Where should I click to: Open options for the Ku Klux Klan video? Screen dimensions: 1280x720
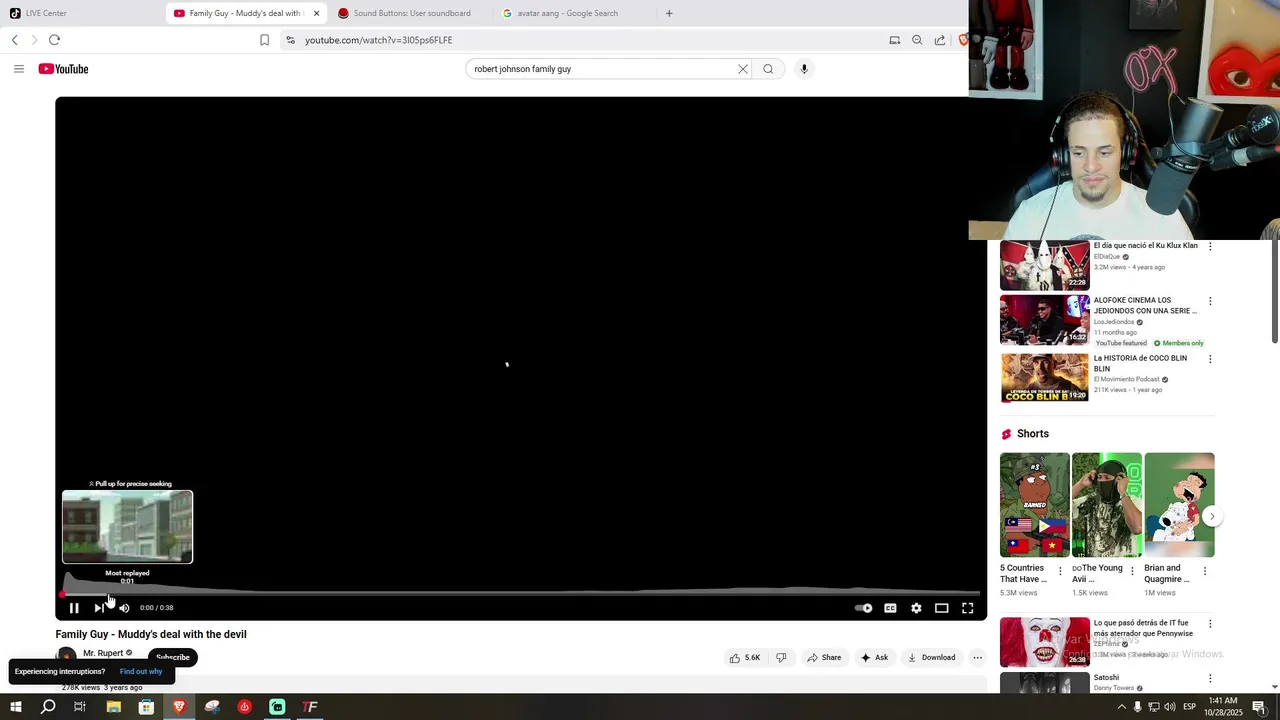coord(1210,246)
